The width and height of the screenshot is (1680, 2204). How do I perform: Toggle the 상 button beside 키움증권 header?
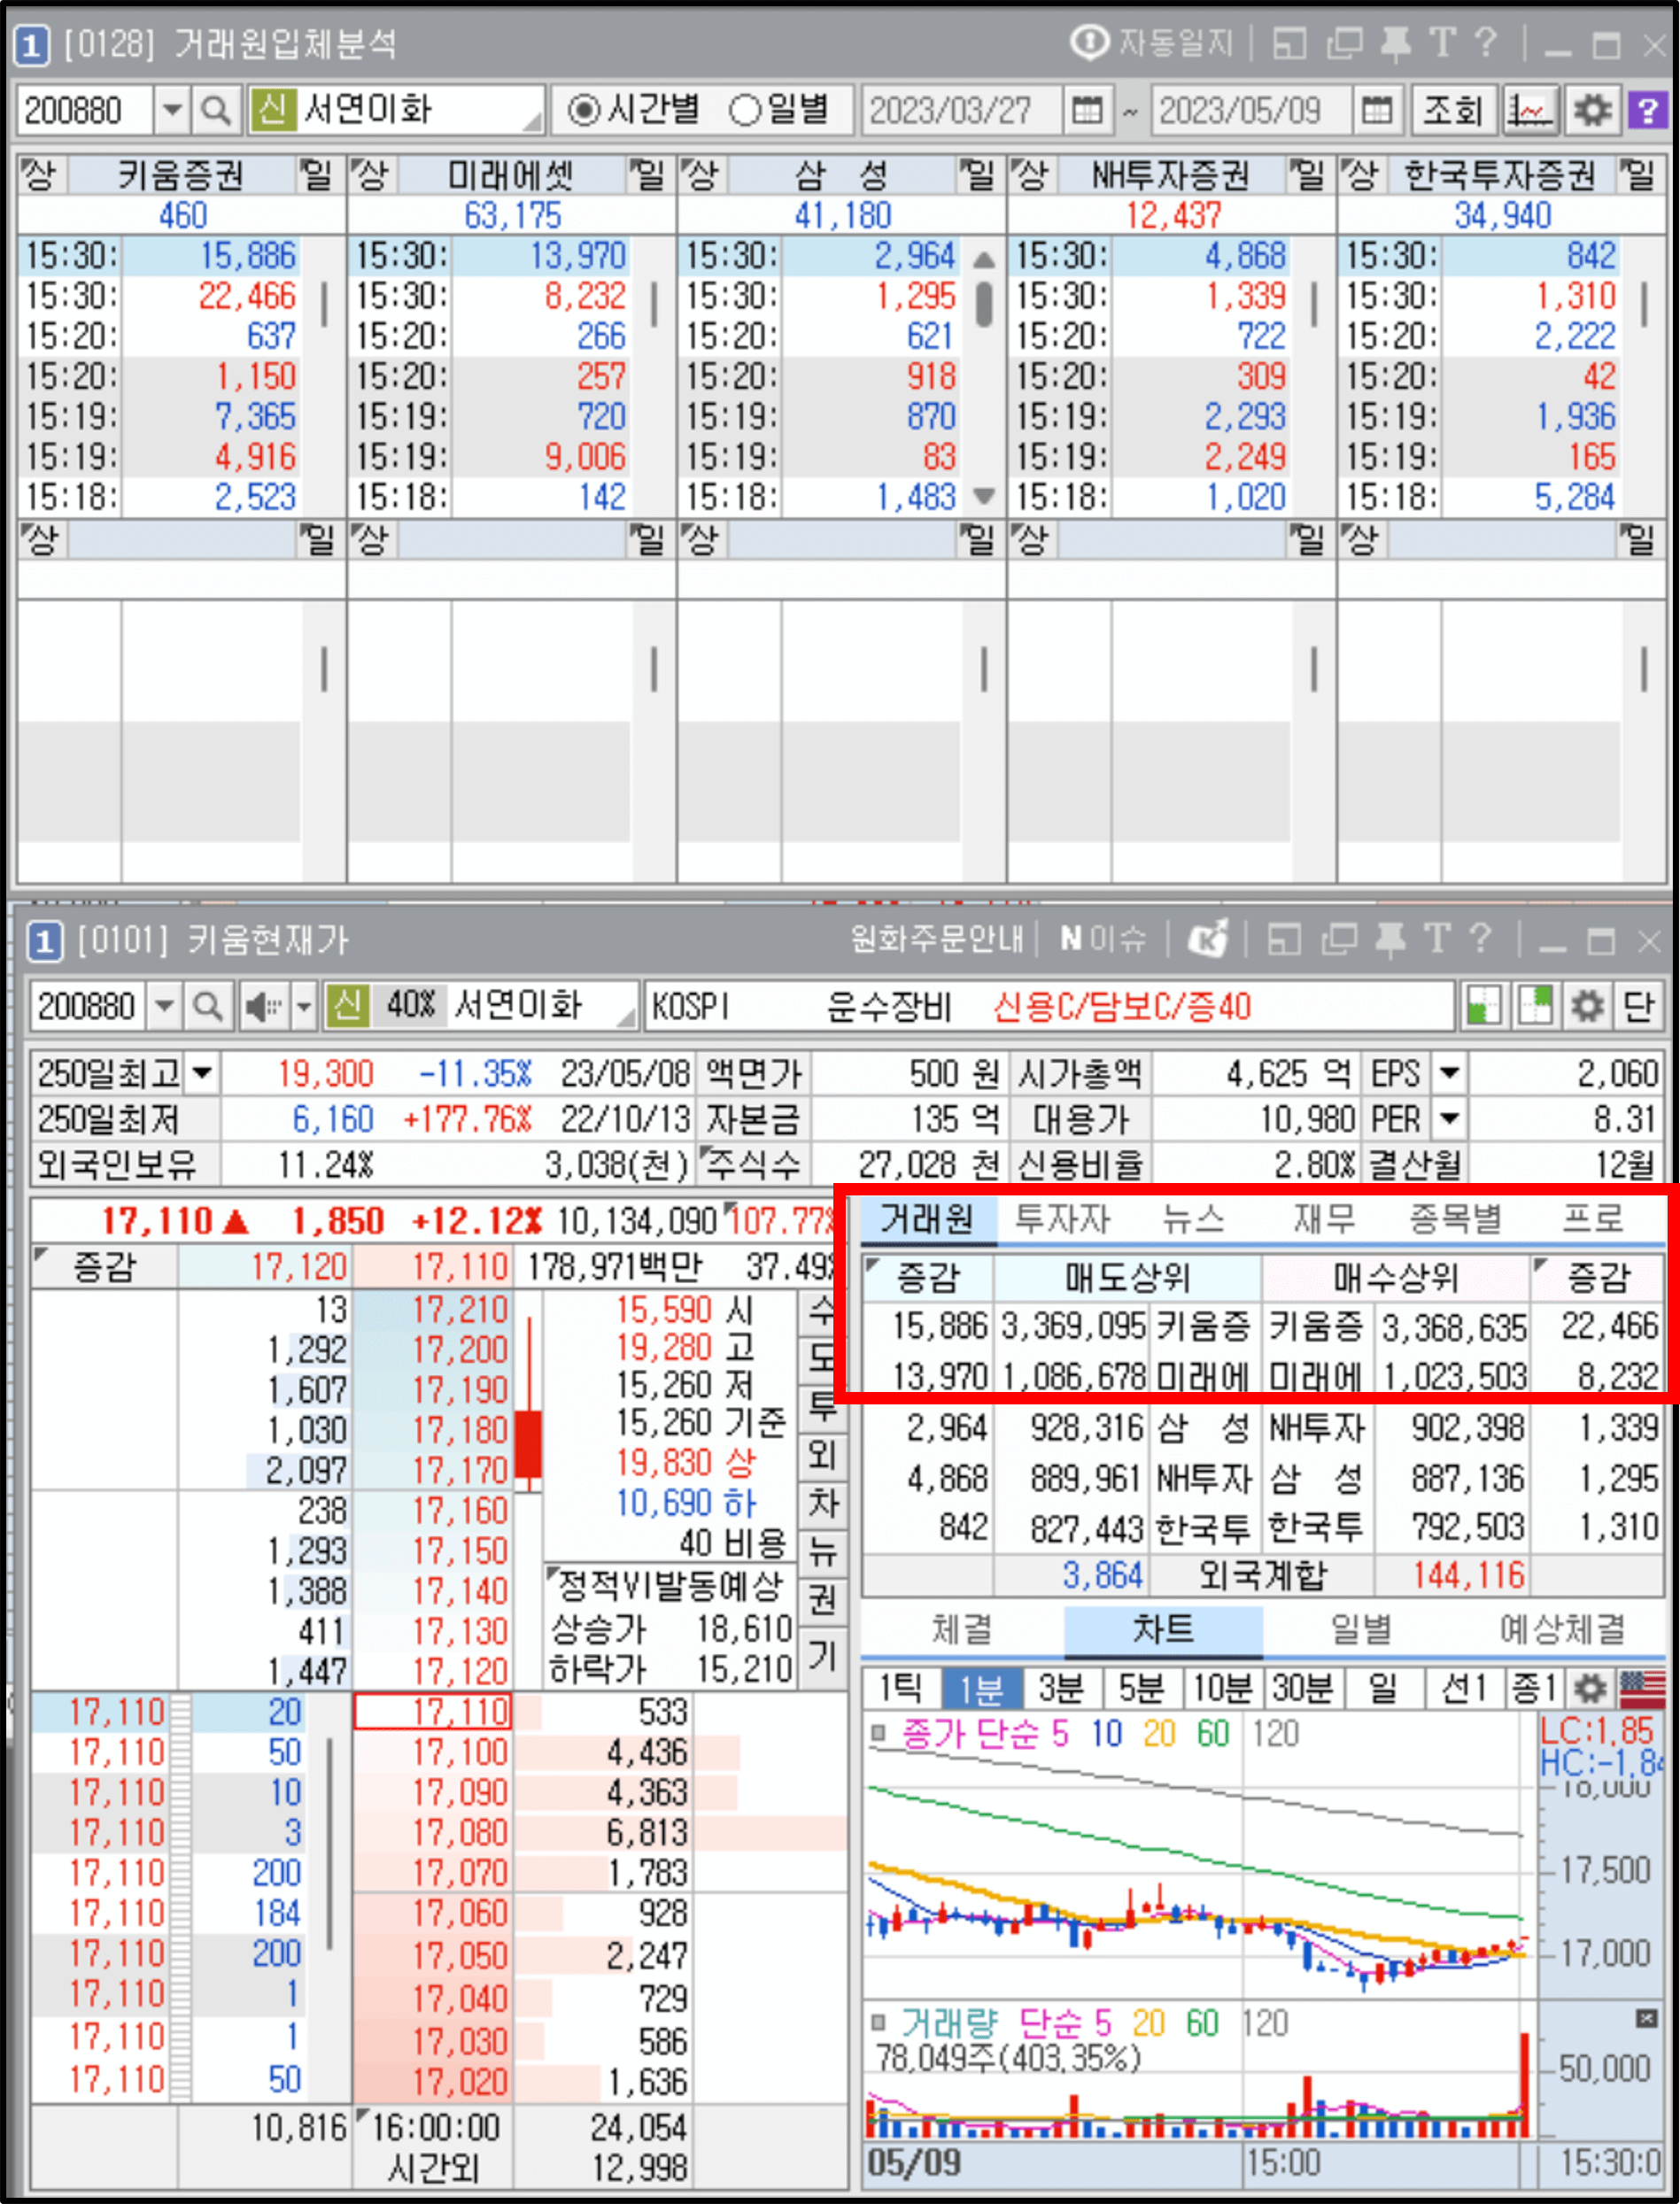[x=41, y=175]
